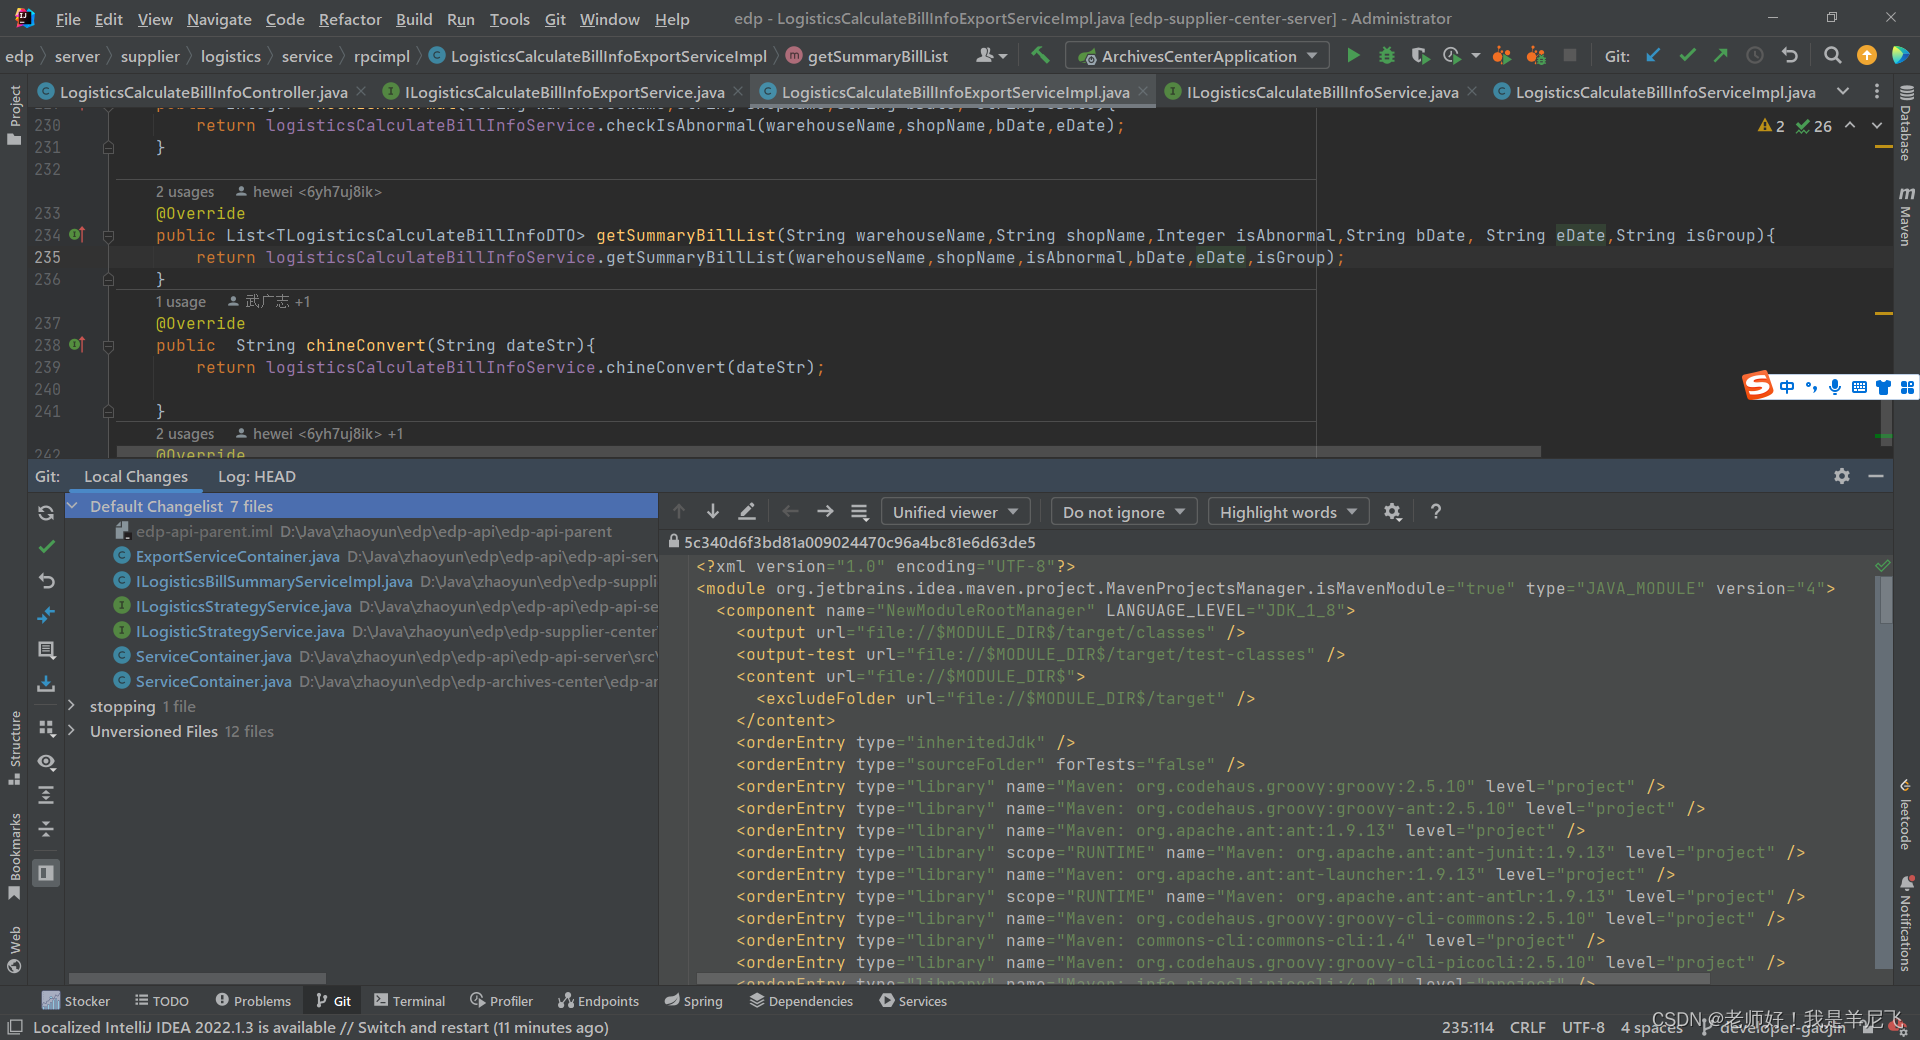Click the diff viewer vertical scrollbar
Viewport: 1920px width, 1040px height.
point(1885,600)
